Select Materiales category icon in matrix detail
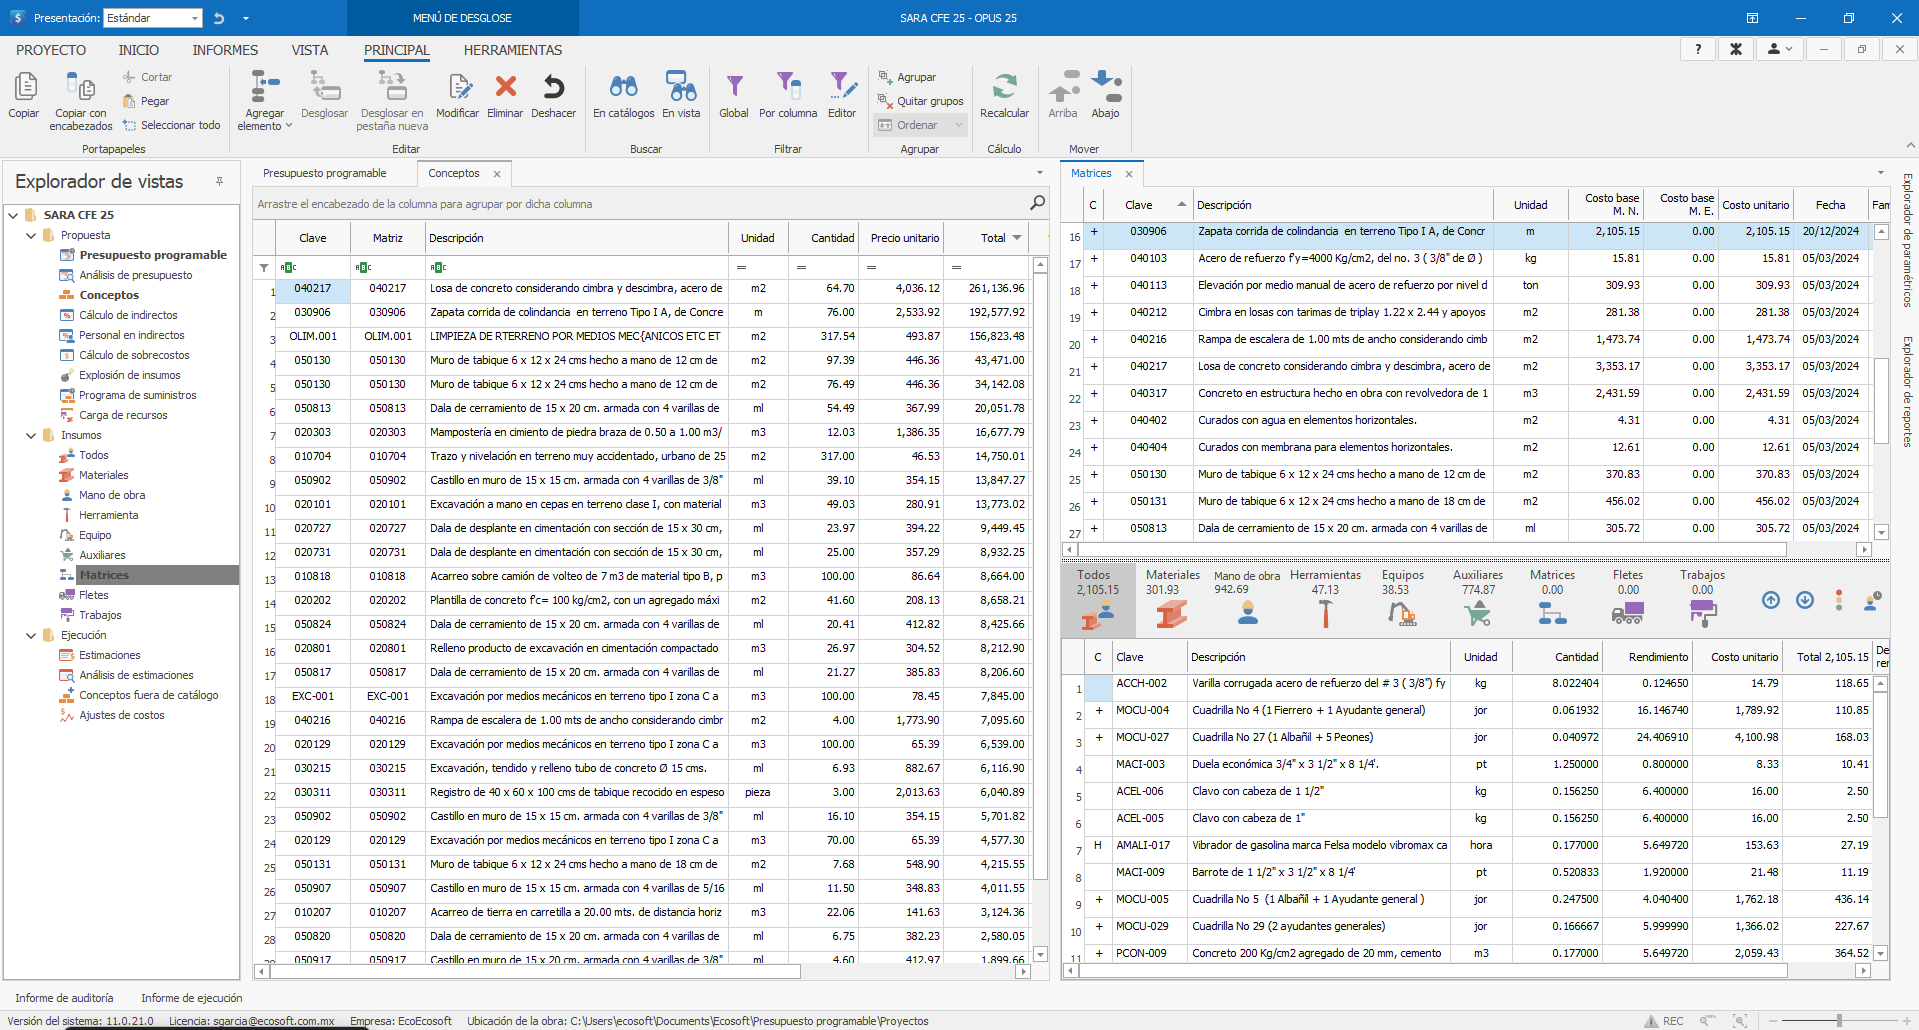The height and width of the screenshot is (1030, 1919). pos(1171,614)
